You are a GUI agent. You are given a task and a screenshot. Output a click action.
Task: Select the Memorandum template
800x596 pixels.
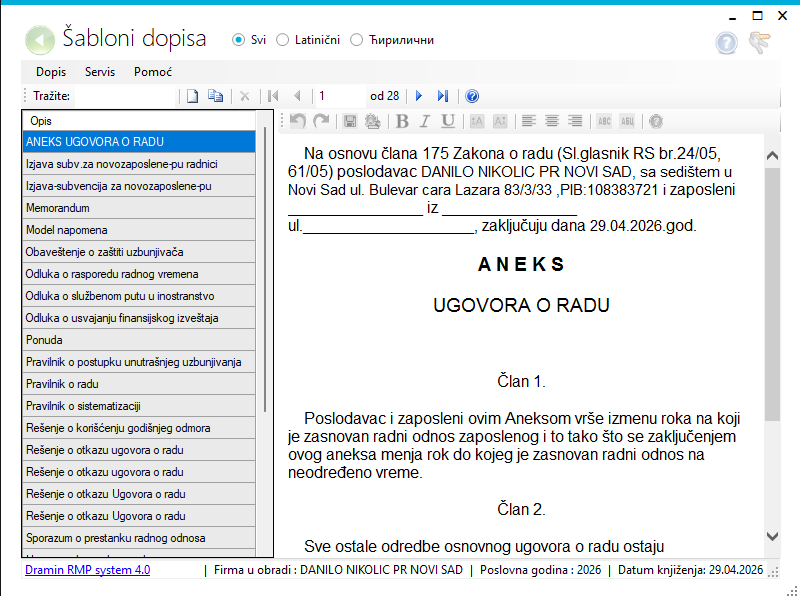(x=139, y=208)
